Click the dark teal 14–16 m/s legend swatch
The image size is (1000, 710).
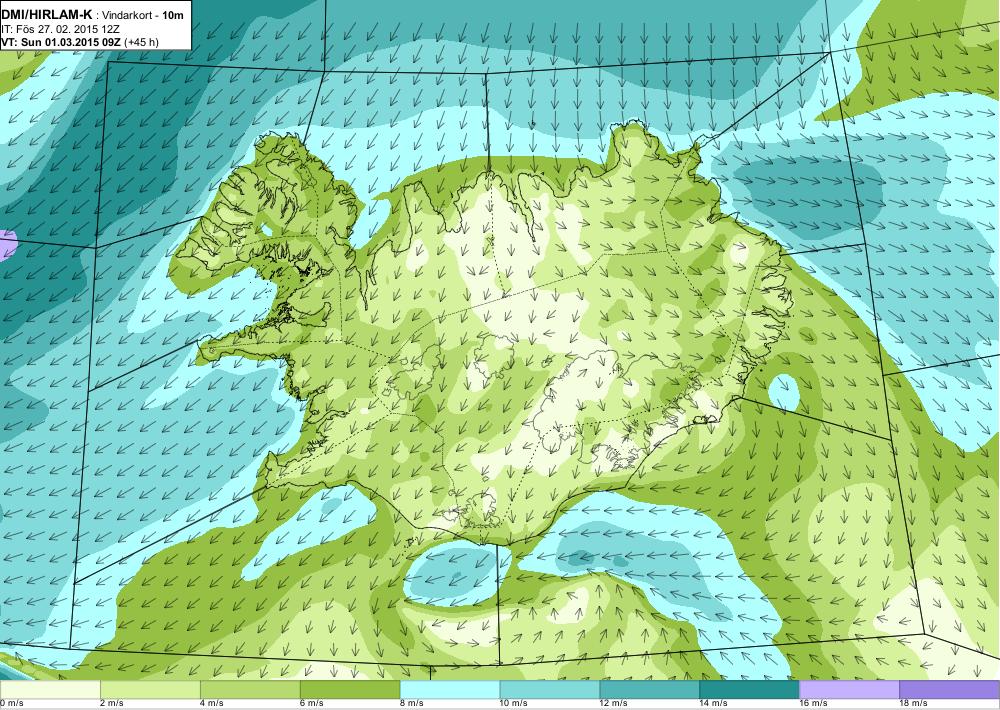click(x=749, y=690)
